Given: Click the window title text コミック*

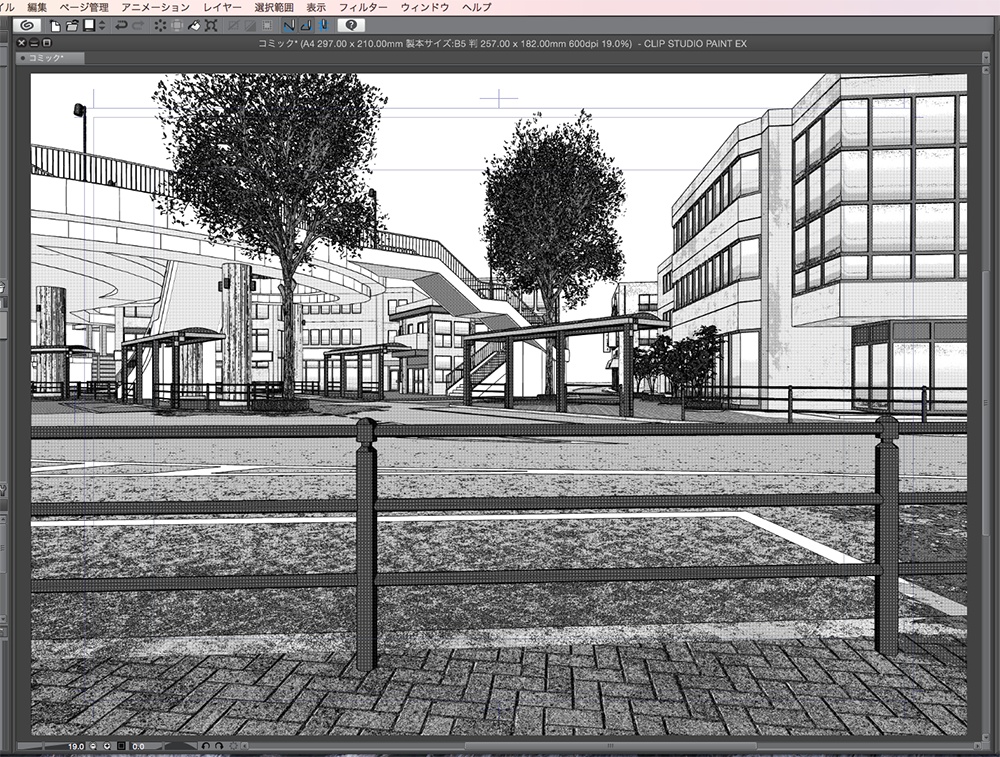Looking at the screenshot, I should point(277,43).
